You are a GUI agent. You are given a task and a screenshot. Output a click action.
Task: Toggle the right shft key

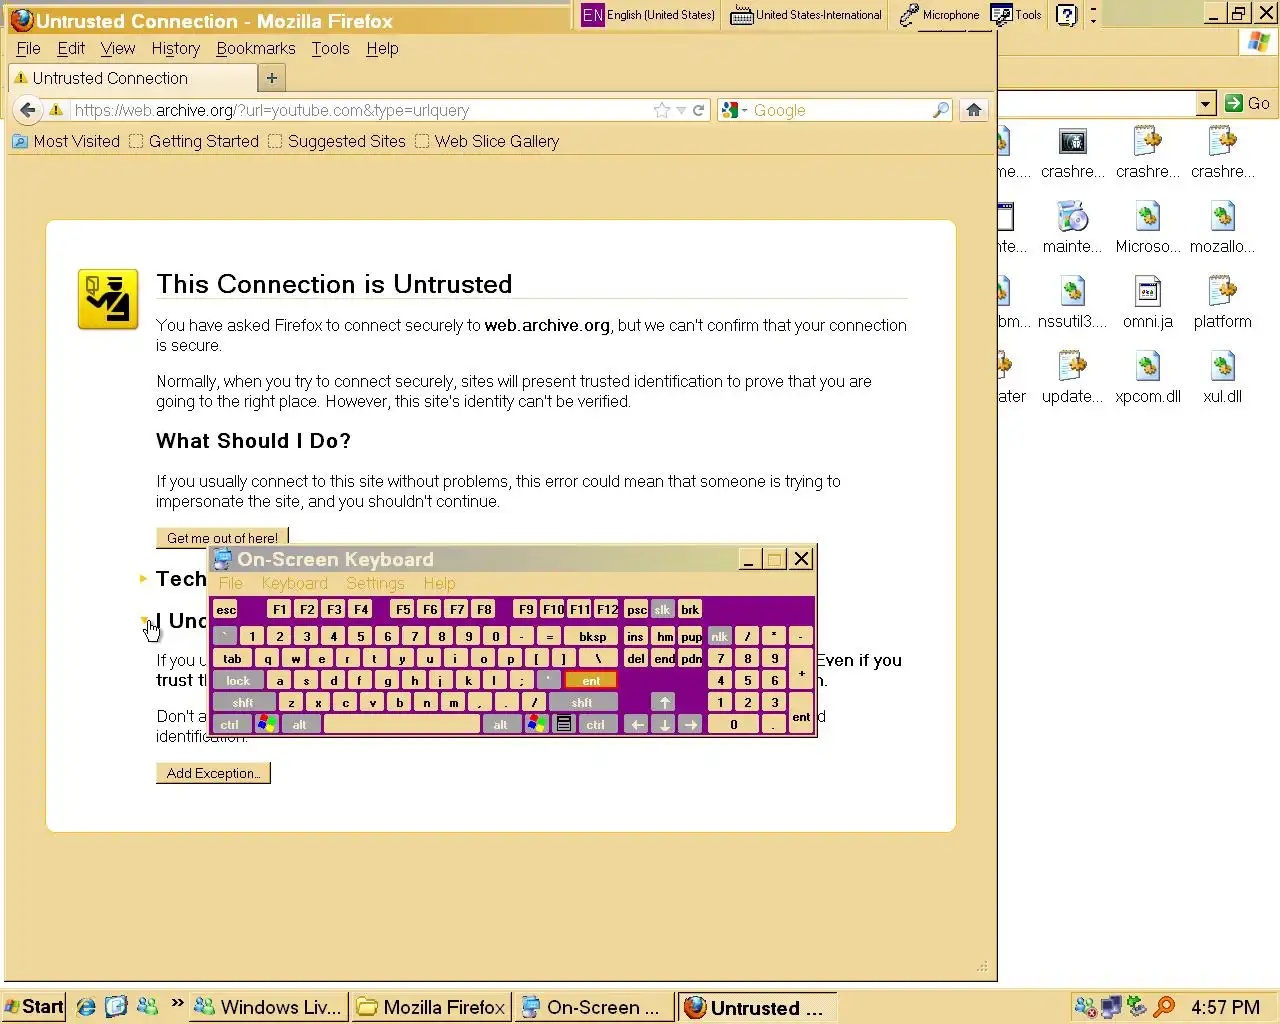point(582,702)
